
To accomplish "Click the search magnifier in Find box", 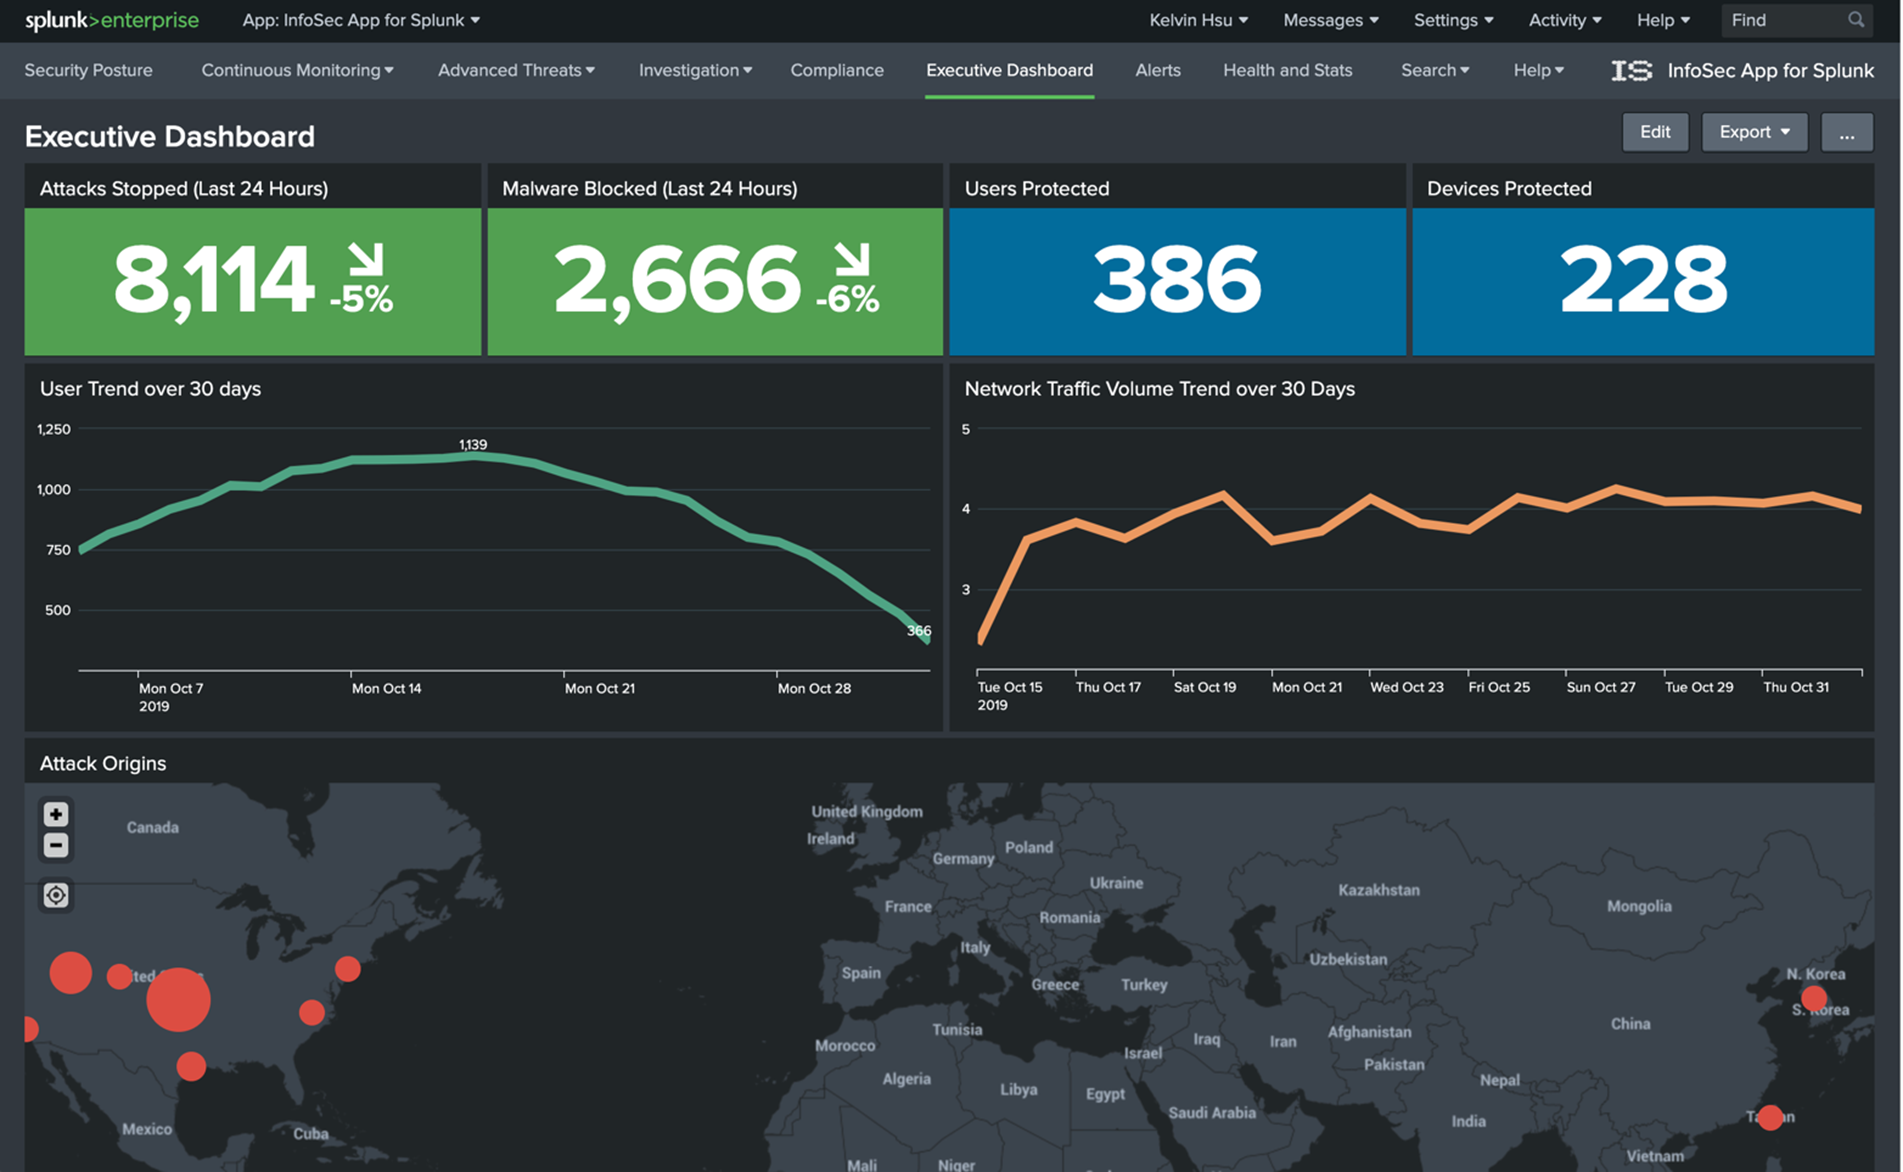I will (1856, 20).
